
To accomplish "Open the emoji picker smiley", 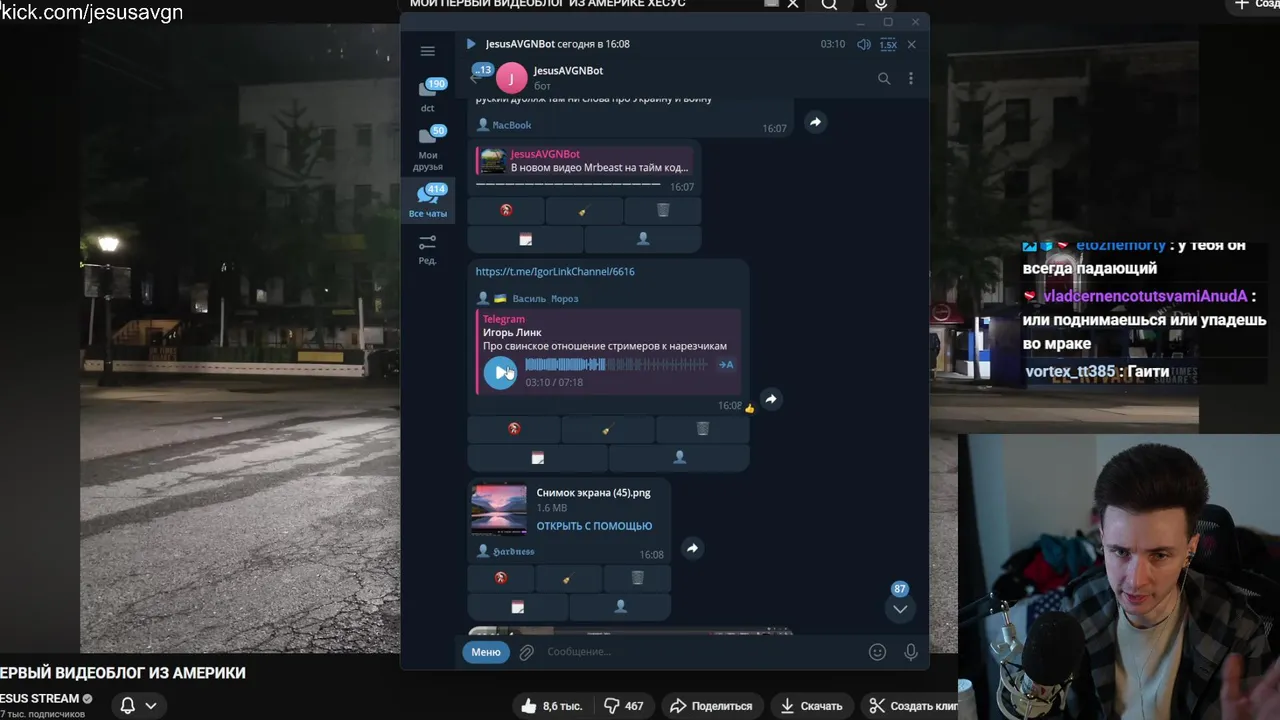I will tap(877, 652).
